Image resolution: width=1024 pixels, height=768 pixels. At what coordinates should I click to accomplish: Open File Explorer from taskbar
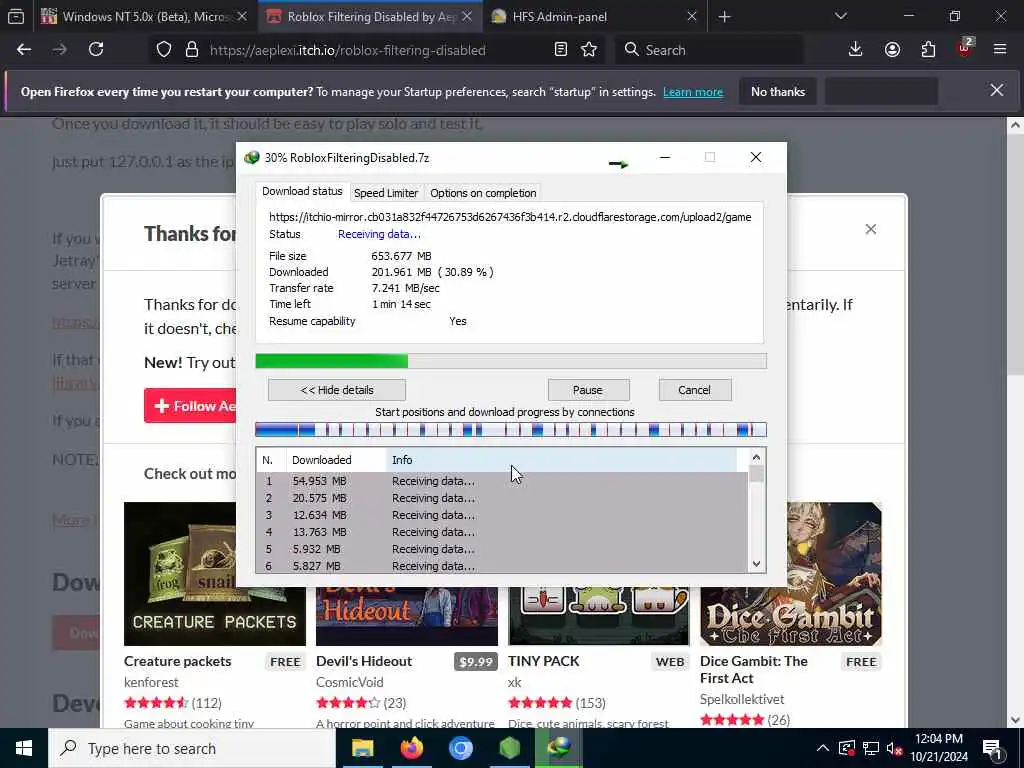(362, 748)
